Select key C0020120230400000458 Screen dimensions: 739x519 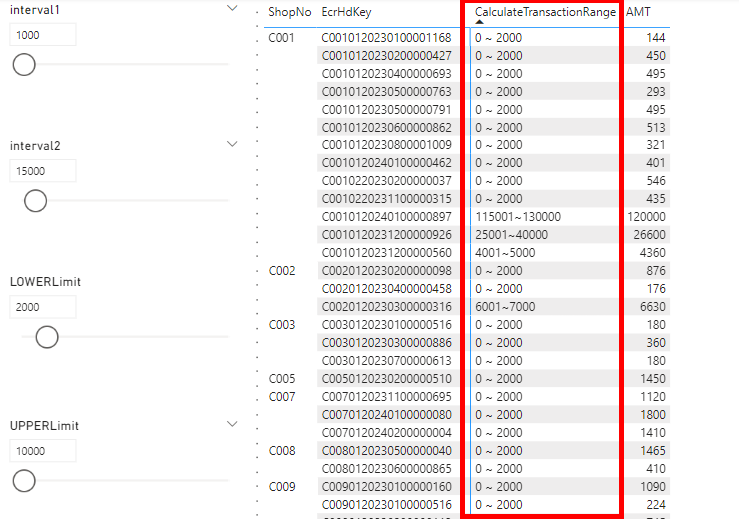click(x=386, y=288)
